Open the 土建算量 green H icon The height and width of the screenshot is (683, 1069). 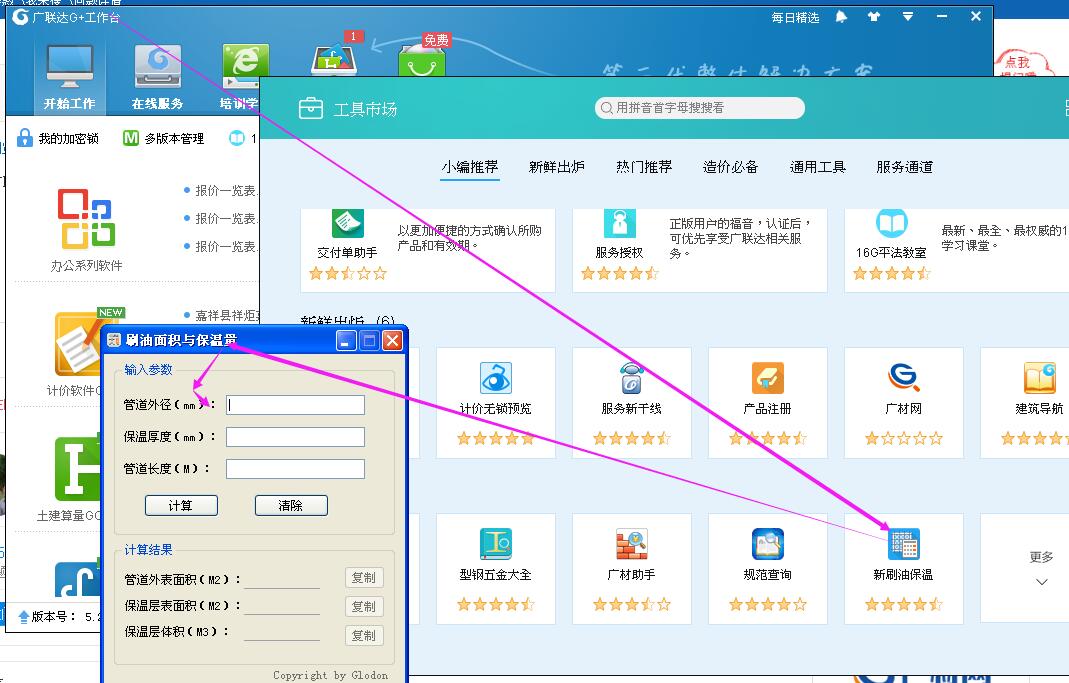(78, 469)
